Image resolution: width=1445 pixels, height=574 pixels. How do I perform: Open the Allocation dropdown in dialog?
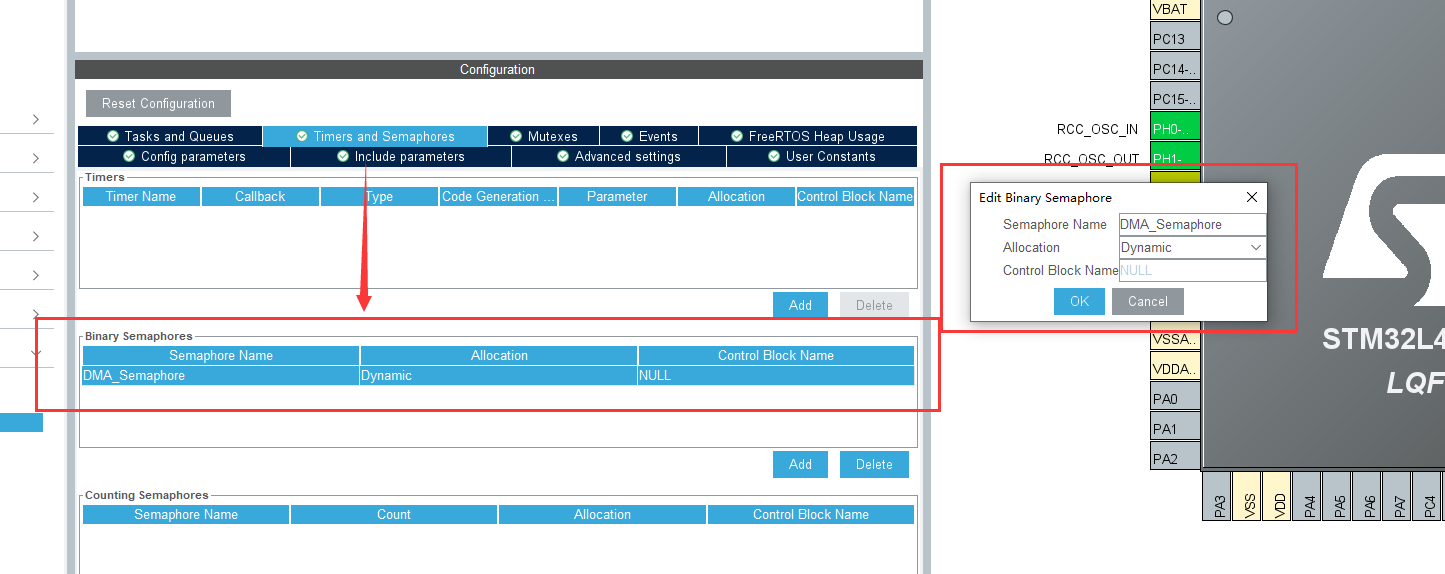[1192, 247]
